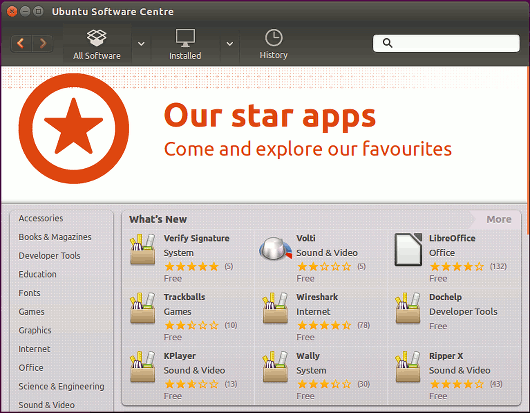Select the Fonts category
The height and width of the screenshot is (413, 530).
29,293
